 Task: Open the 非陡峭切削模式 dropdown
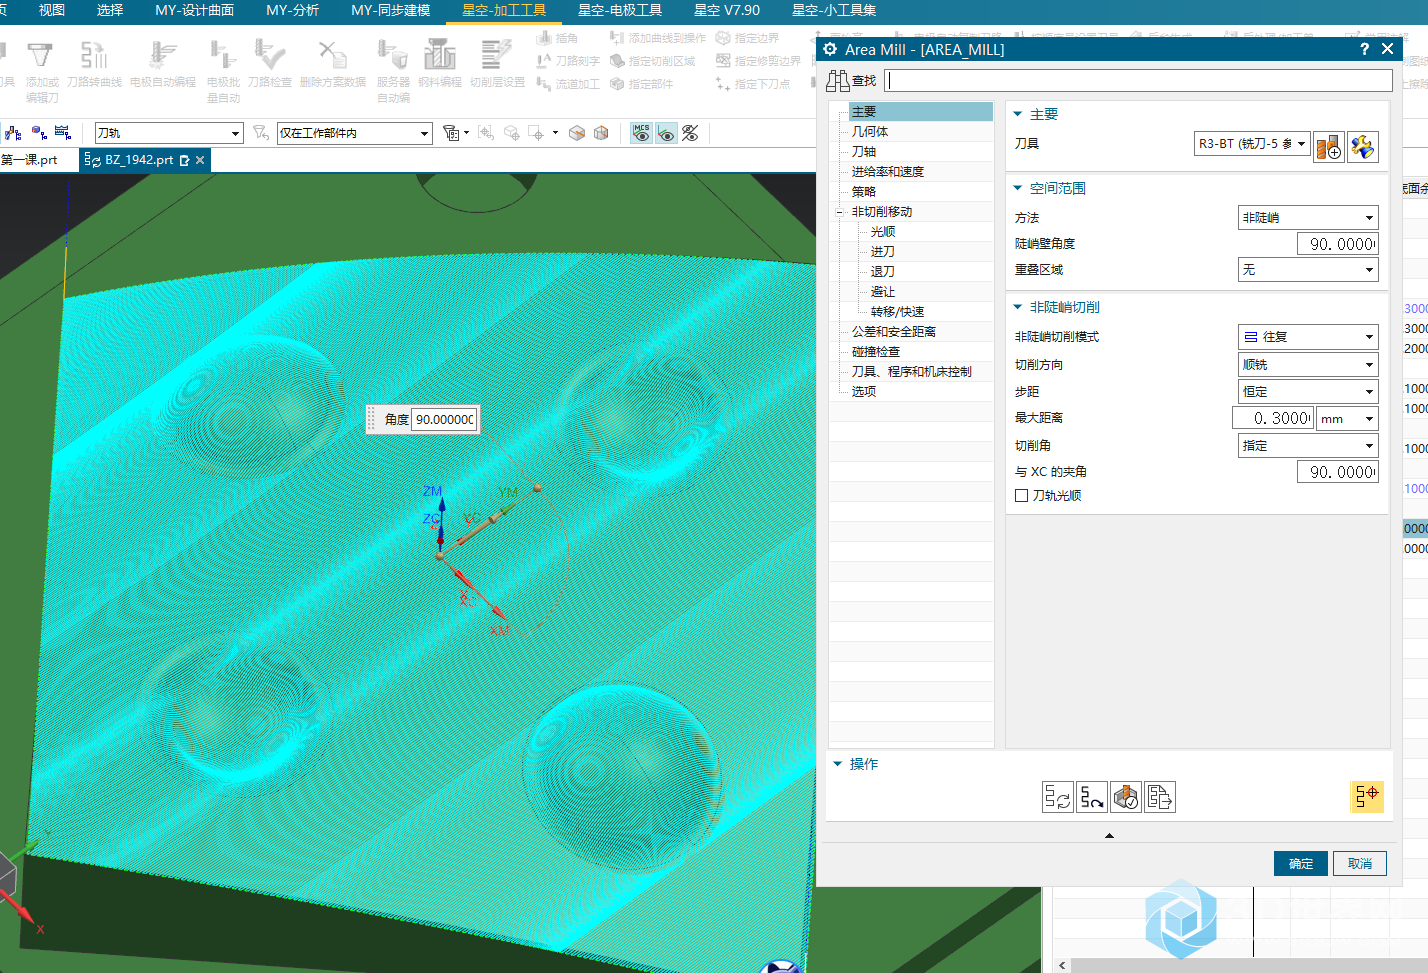pos(1308,337)
